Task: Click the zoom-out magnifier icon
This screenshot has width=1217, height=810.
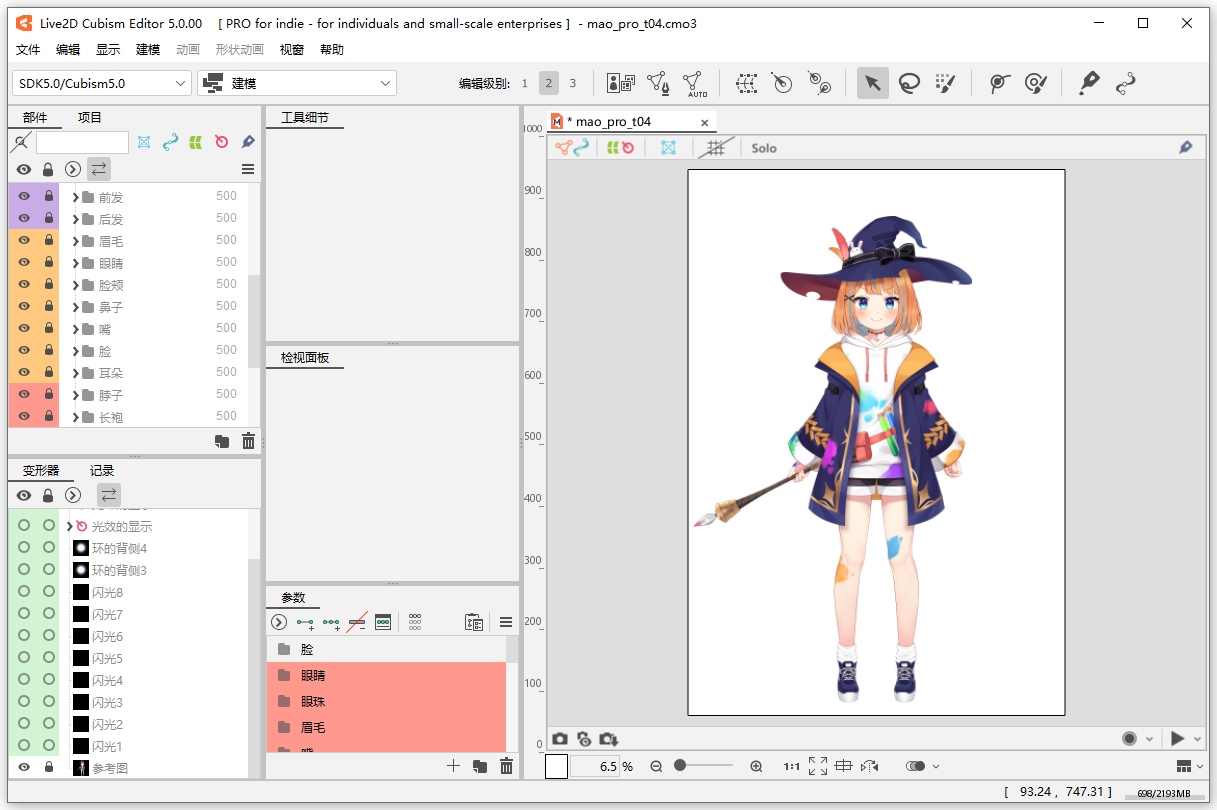Action: pos(656,766)
